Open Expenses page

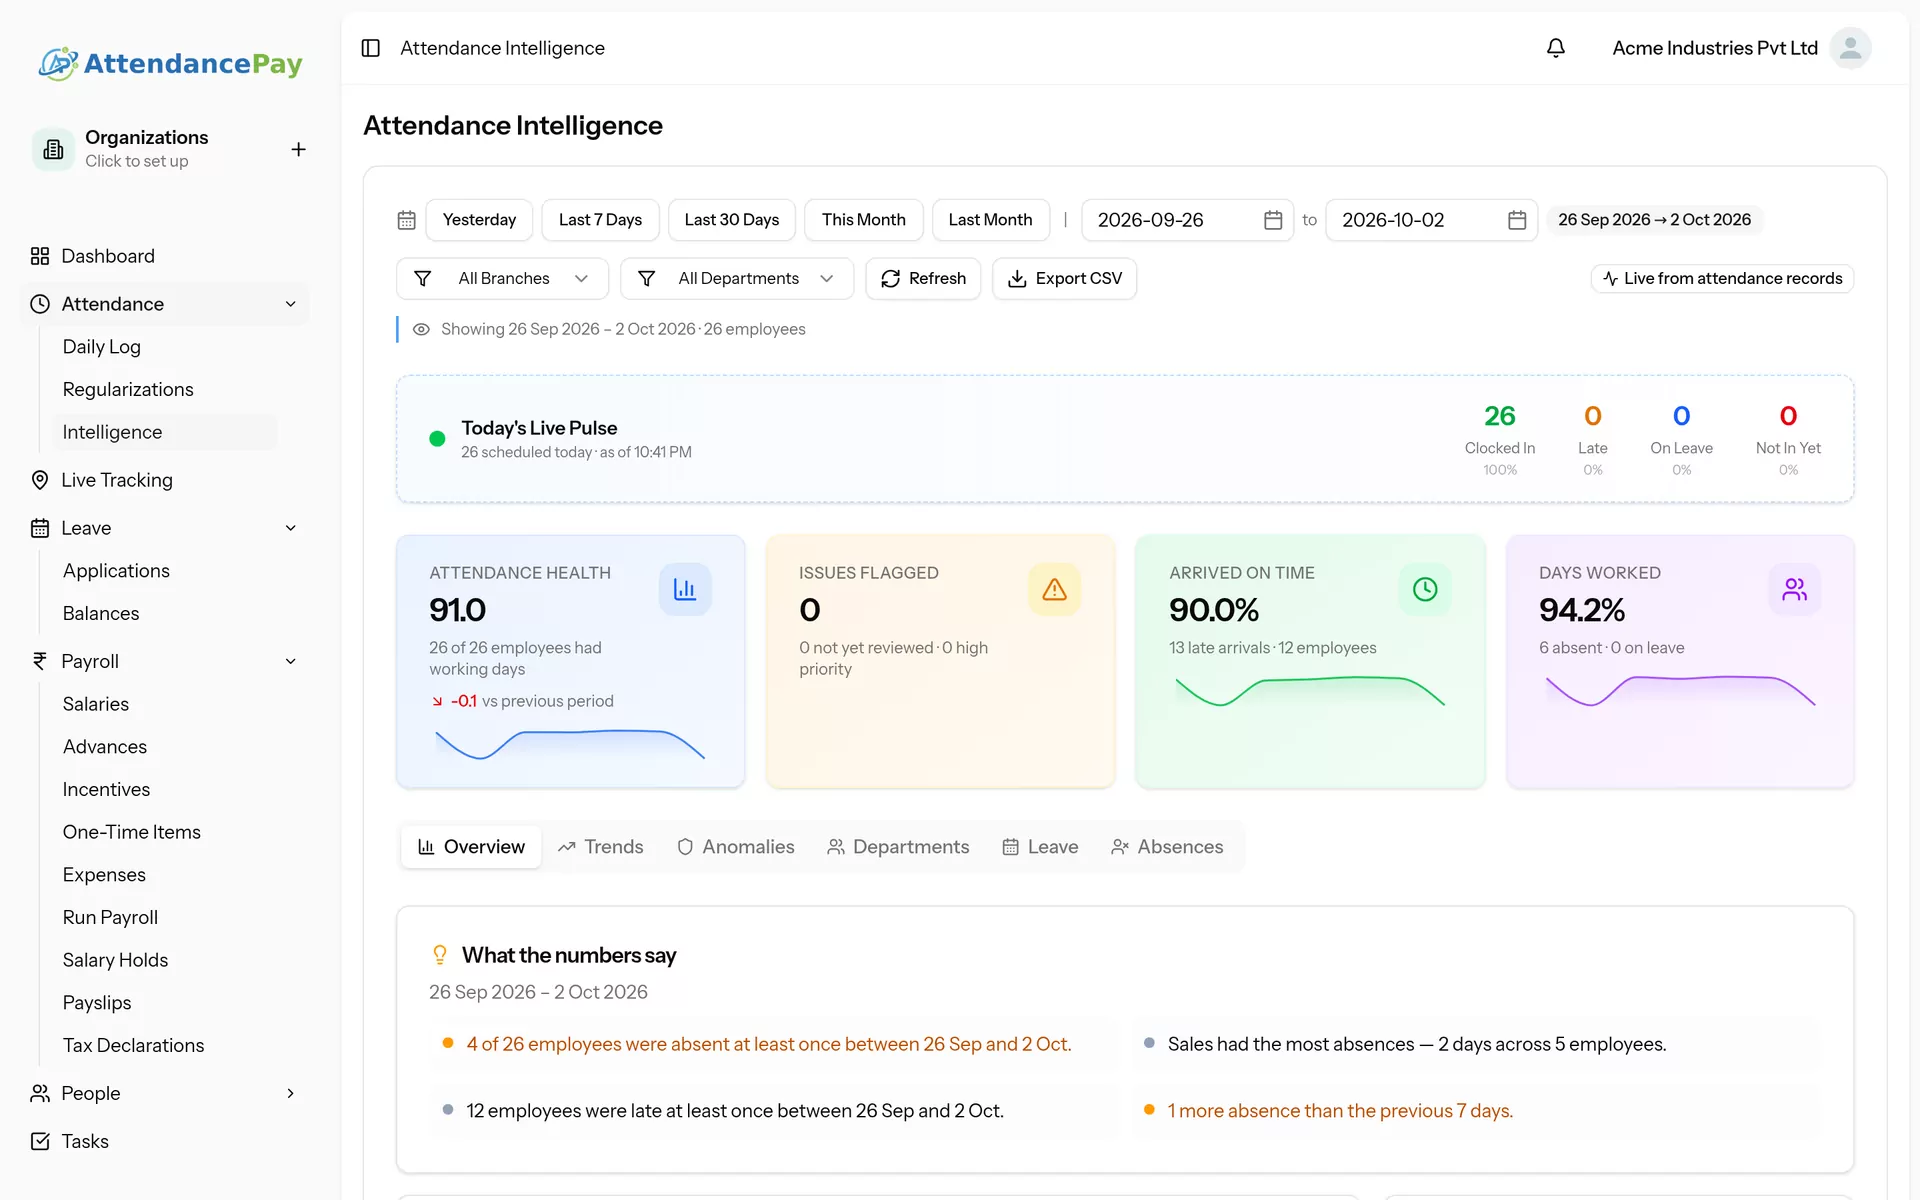(165, 875)
